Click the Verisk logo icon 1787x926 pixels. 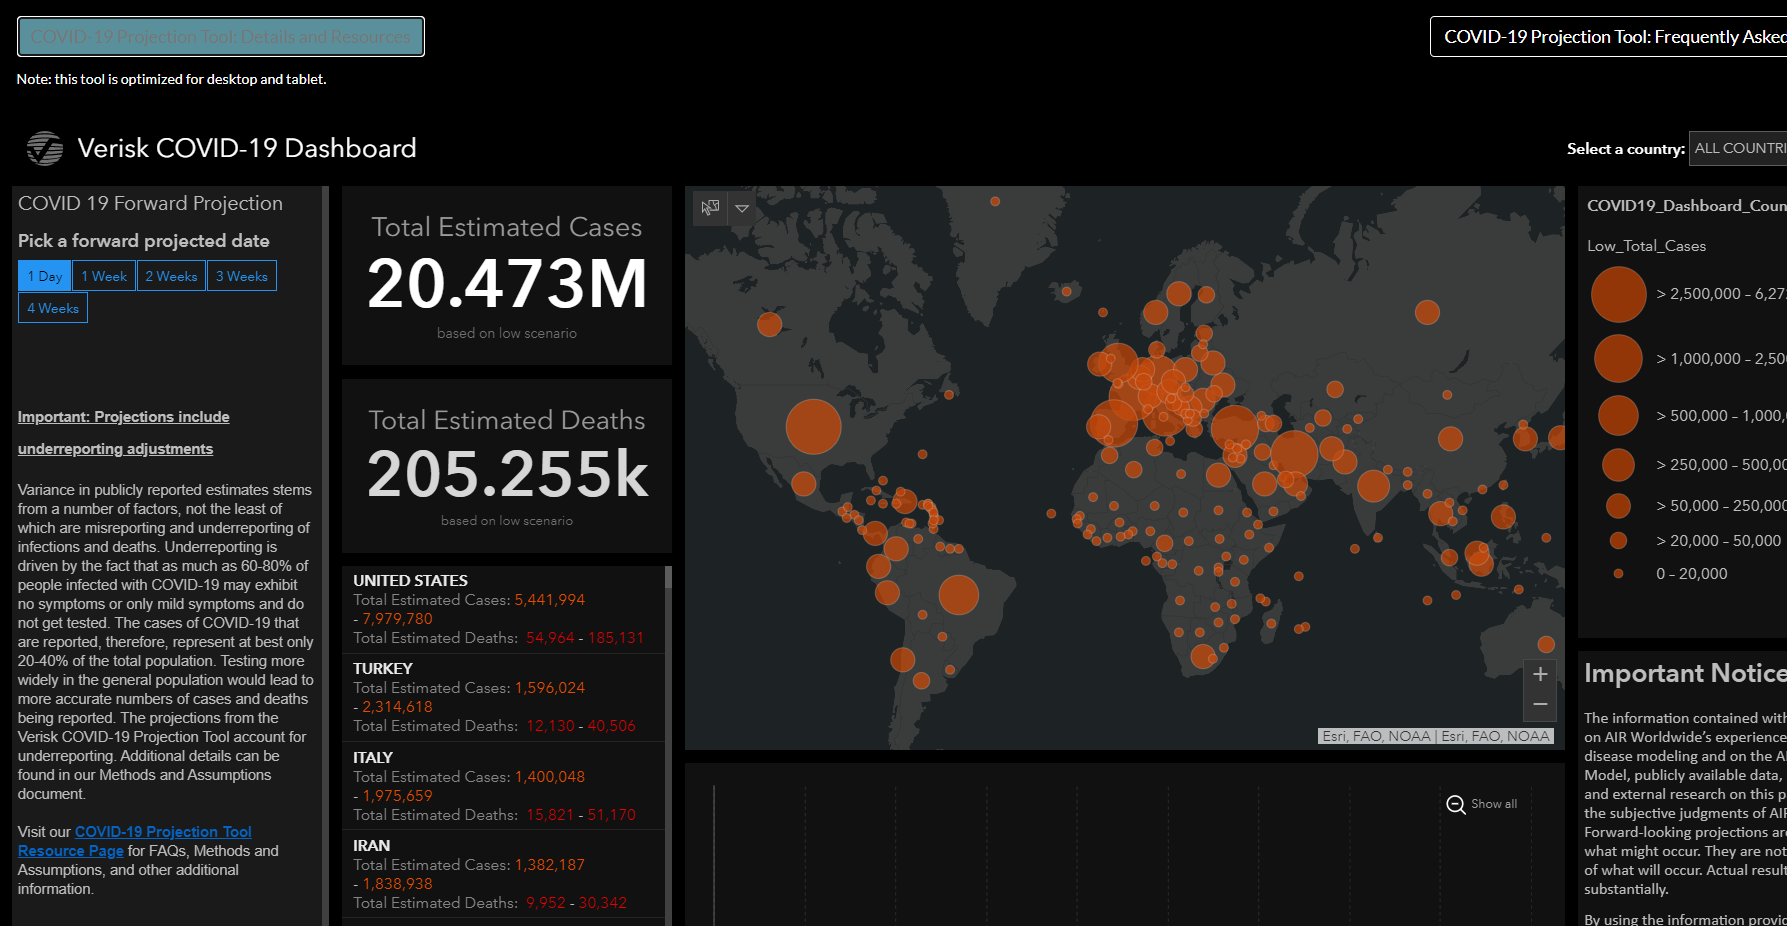(44, 149)
